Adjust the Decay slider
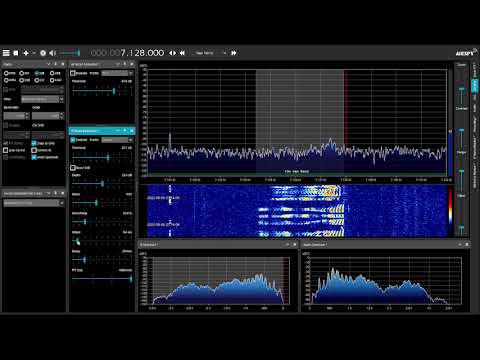 (x=102, y=259)
